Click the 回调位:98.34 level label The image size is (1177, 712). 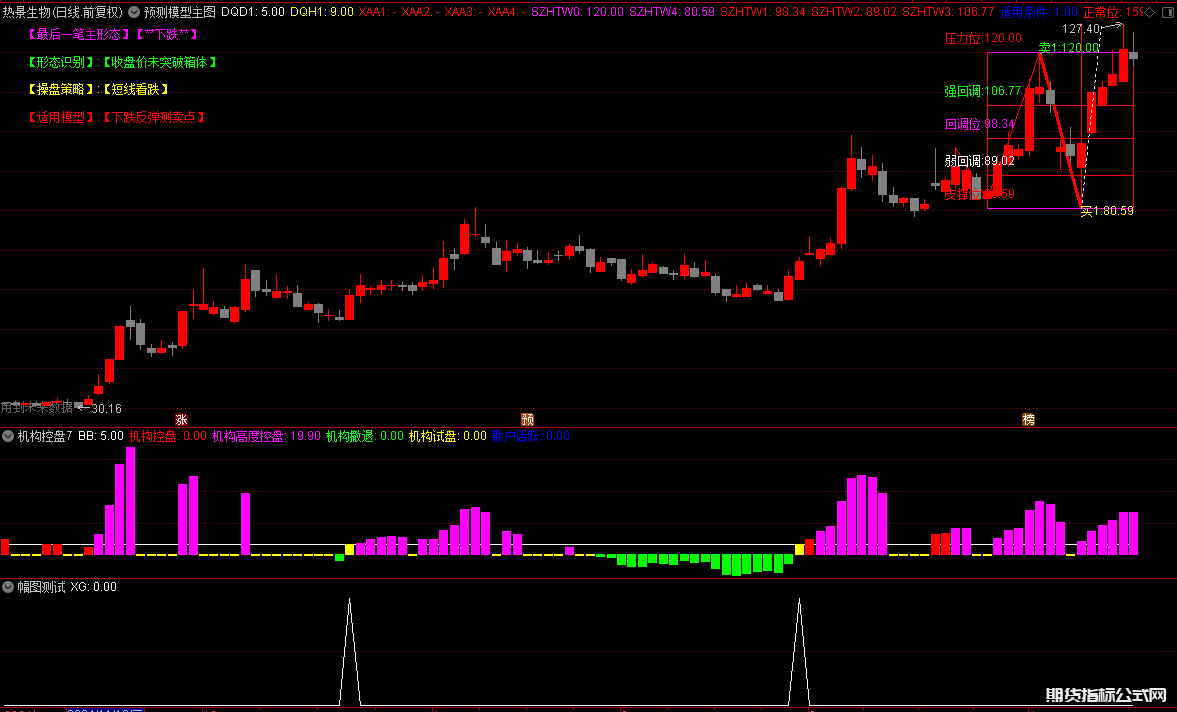980,124
